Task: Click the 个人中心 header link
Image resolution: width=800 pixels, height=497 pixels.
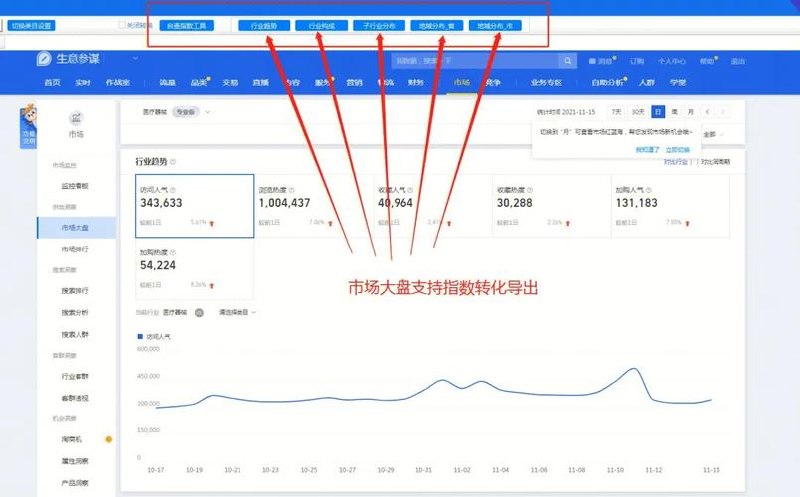Action: 671,61
